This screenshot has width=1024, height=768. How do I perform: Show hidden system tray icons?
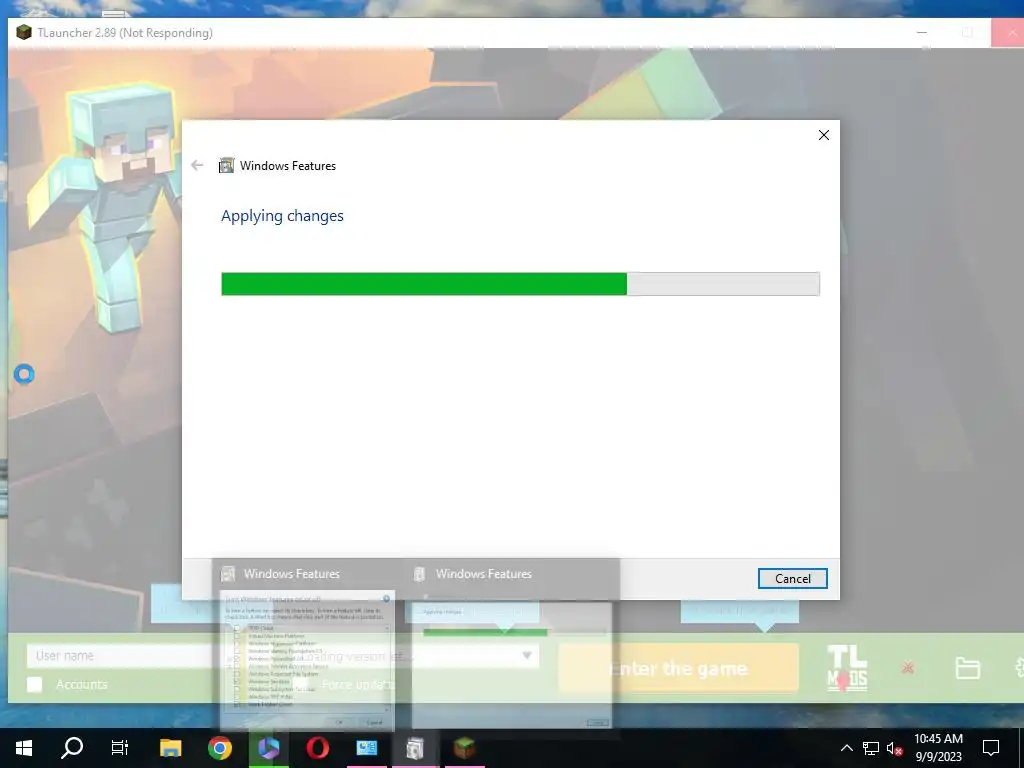click(x=846, y=748)
